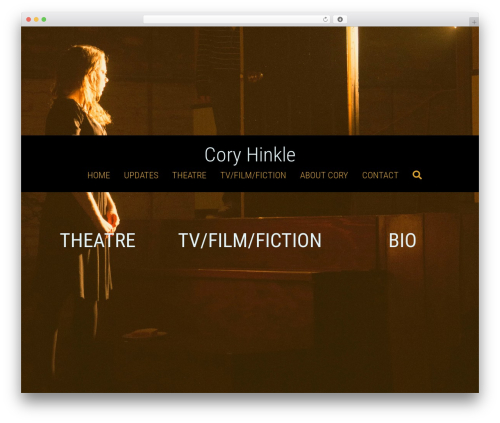Open the large BIO heading link
This screenshot has width=500, height=423.
click(403, 240)
